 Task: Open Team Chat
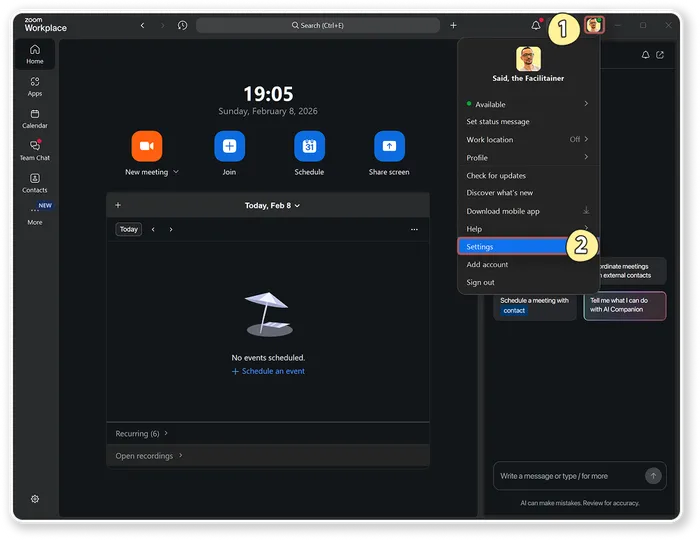tap(35, 151)
